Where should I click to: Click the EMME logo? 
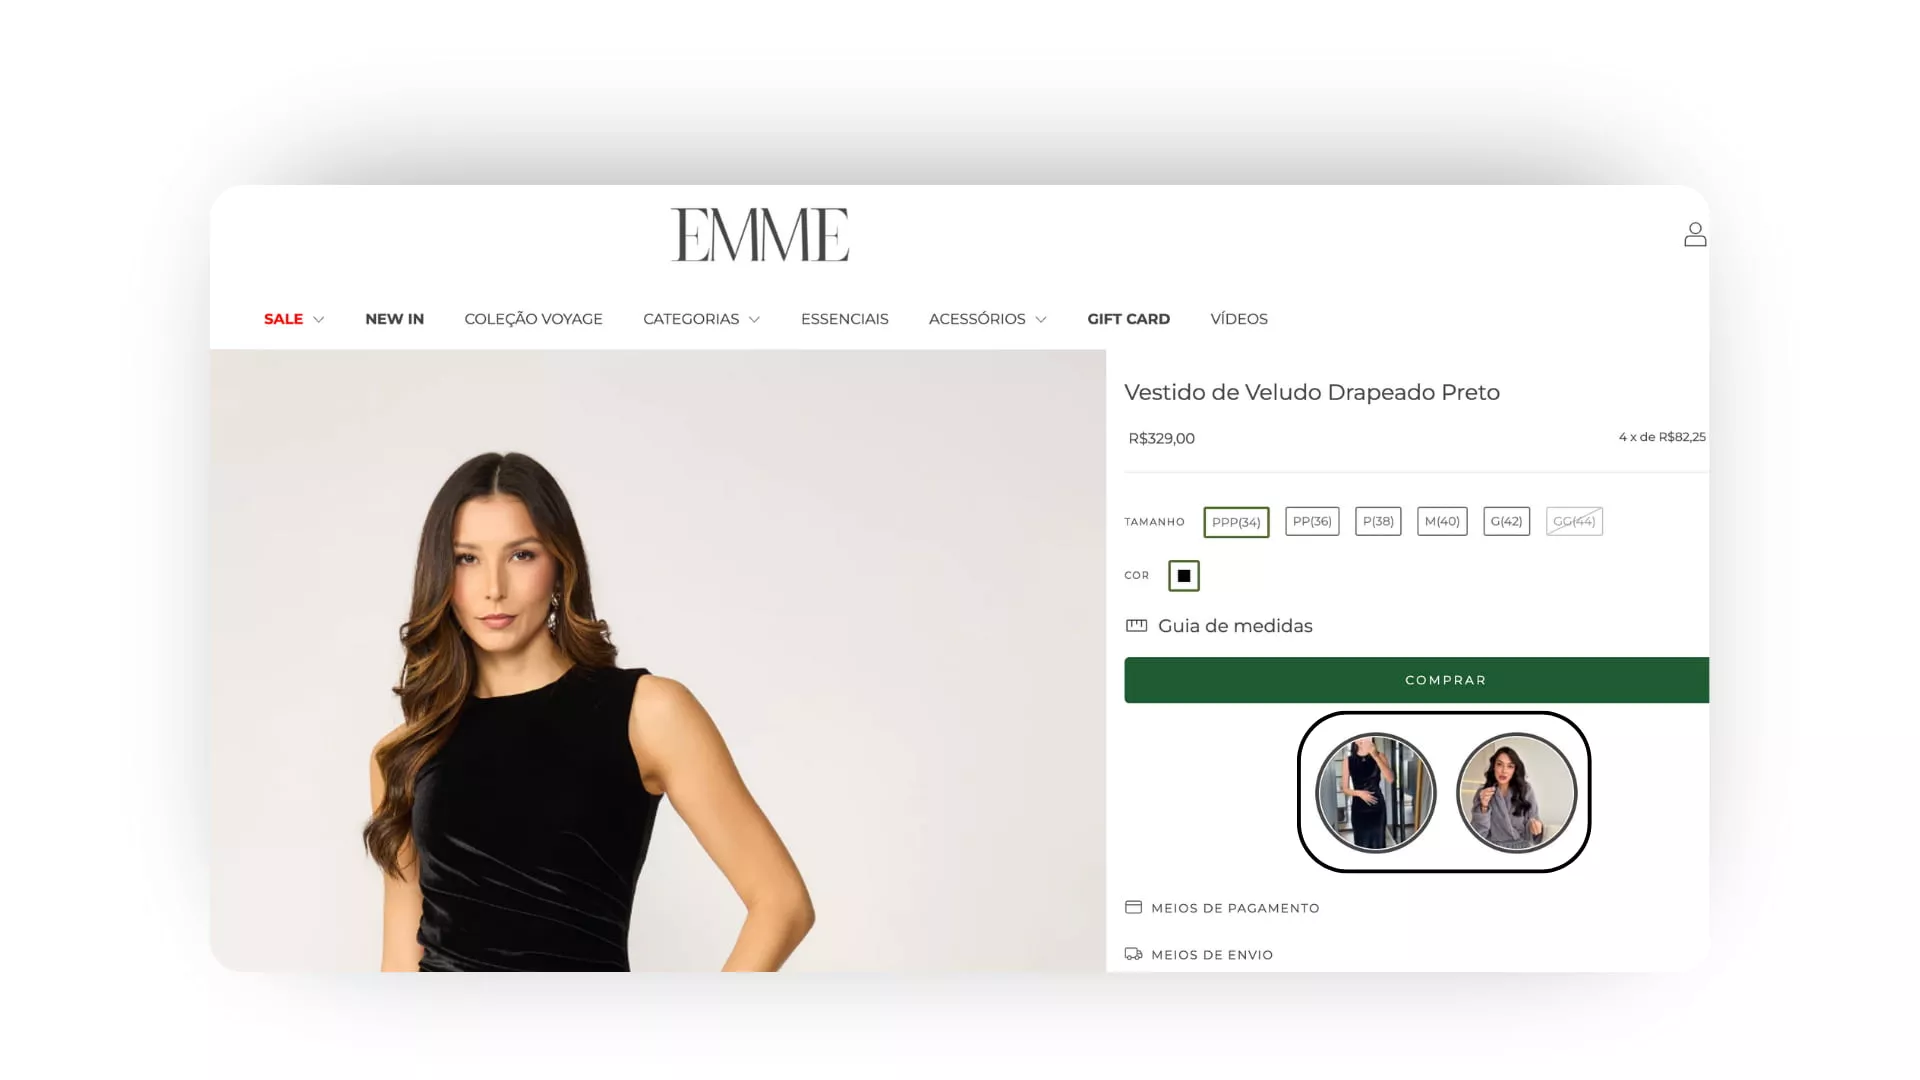760,235
